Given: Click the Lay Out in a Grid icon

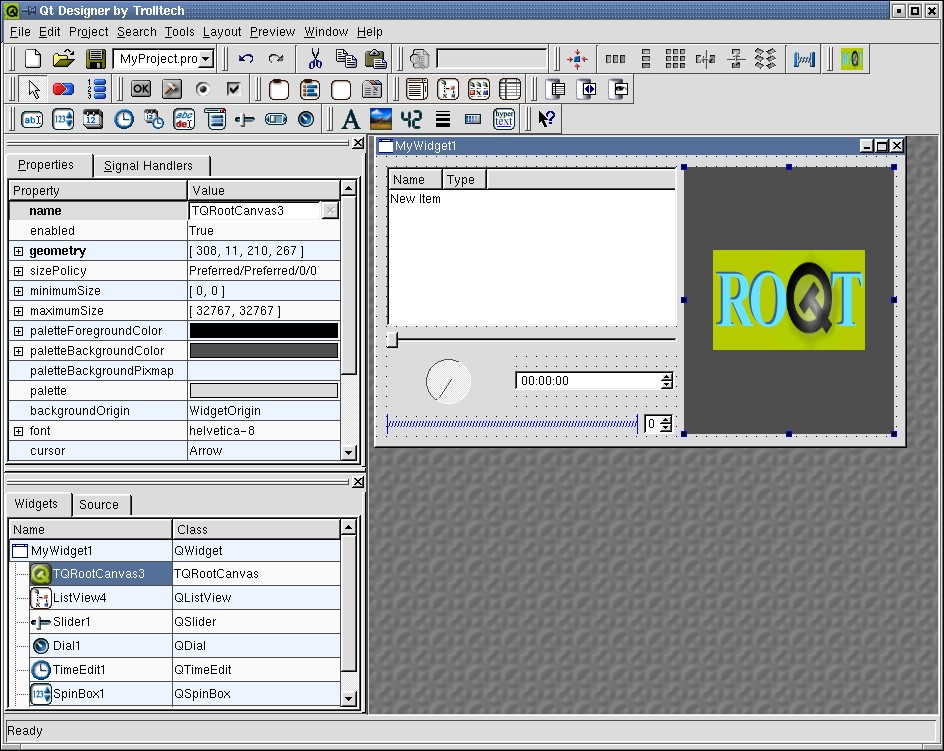Looking at the screenshot, I should coord(675,59).
